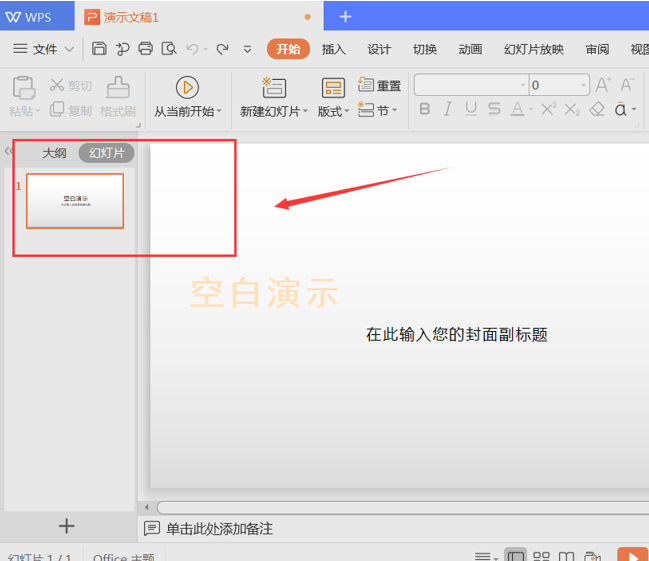The height and width of the screenshot is (561, 649).
Task: Click the 粘贴 paste icon
Action: [x=24, y=87]
